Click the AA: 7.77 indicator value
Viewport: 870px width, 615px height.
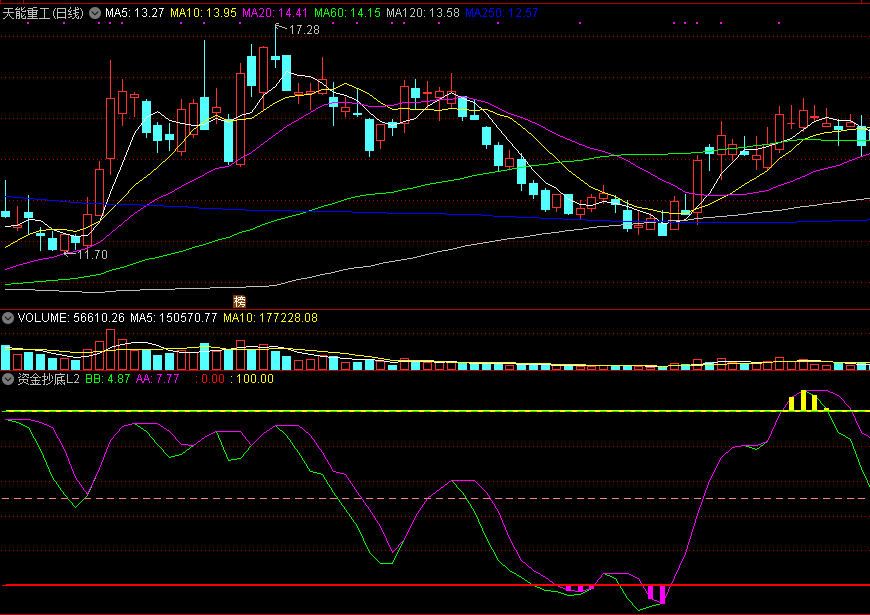(158, 379)
